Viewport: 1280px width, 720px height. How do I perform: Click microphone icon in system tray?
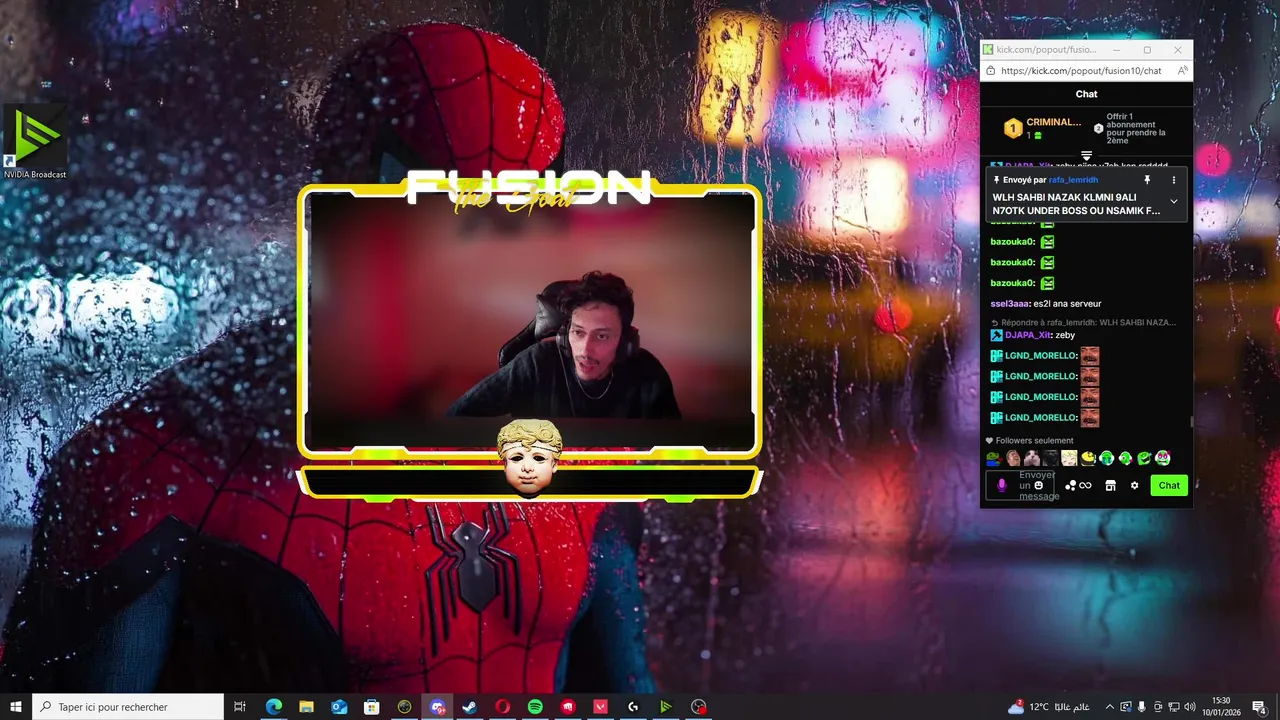(1142, 707)
